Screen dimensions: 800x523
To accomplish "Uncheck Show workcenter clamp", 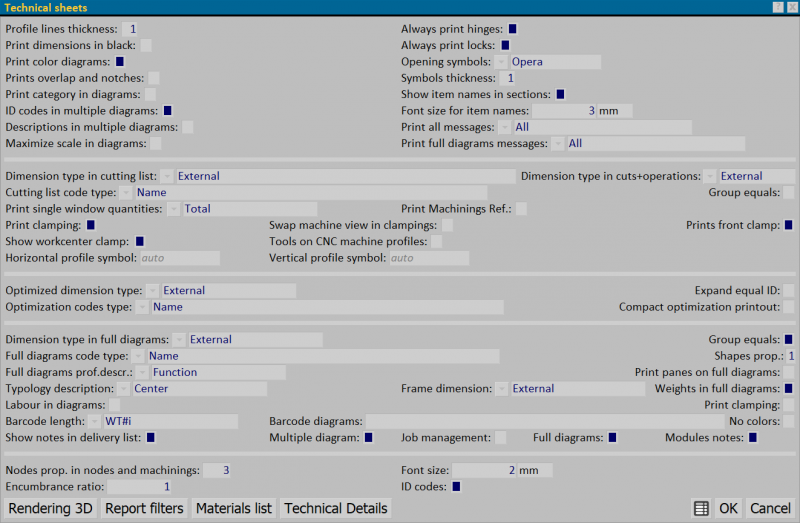I will (x=139, y=241).
